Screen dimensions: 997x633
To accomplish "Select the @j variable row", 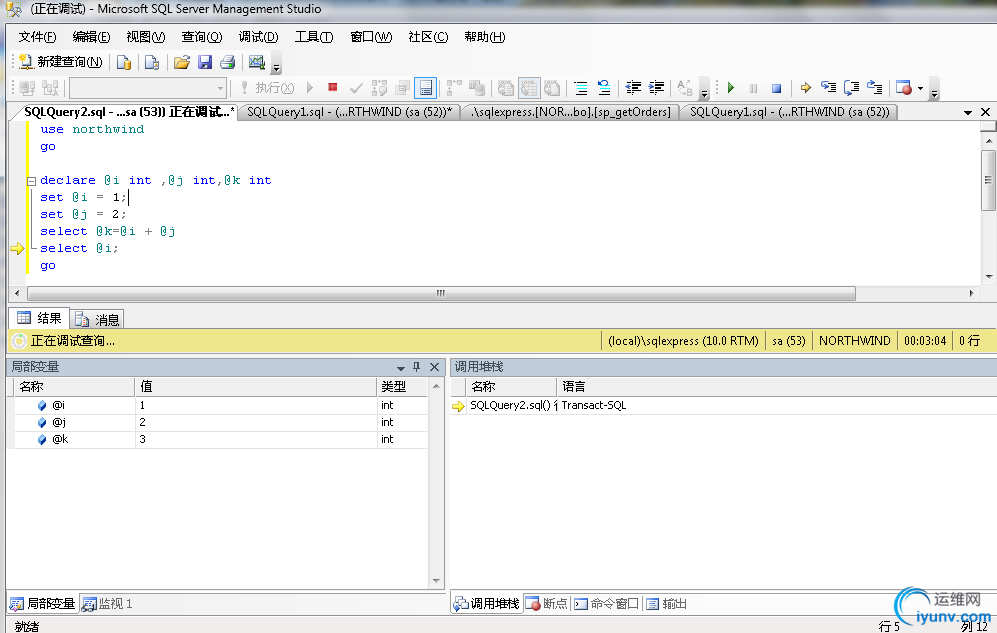I will [x=221, y=422].
